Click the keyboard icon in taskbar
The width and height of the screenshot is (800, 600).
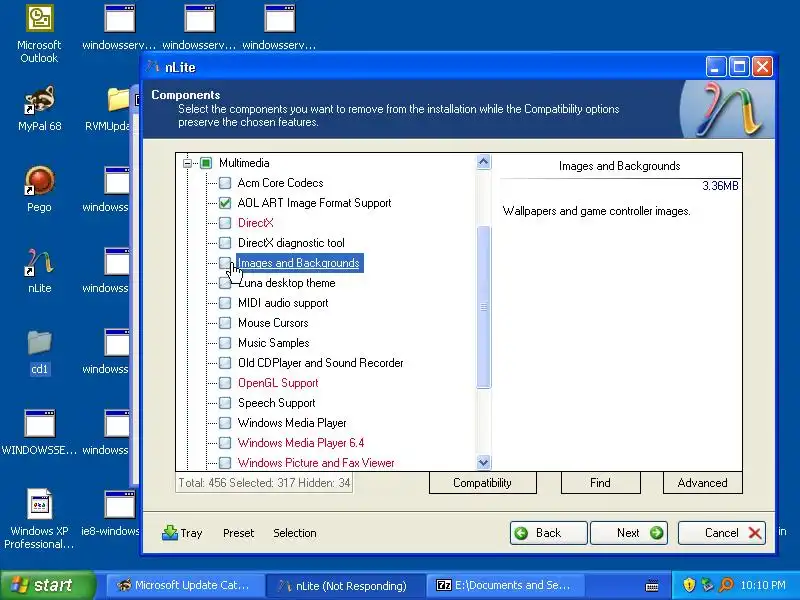point(652,586)
